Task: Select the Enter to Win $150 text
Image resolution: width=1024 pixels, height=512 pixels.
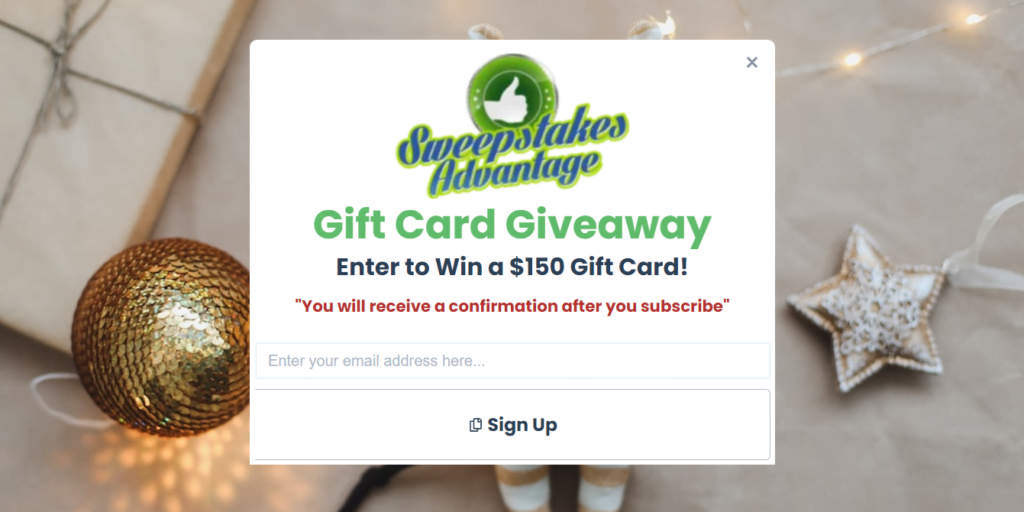Action: pos(512,267)
